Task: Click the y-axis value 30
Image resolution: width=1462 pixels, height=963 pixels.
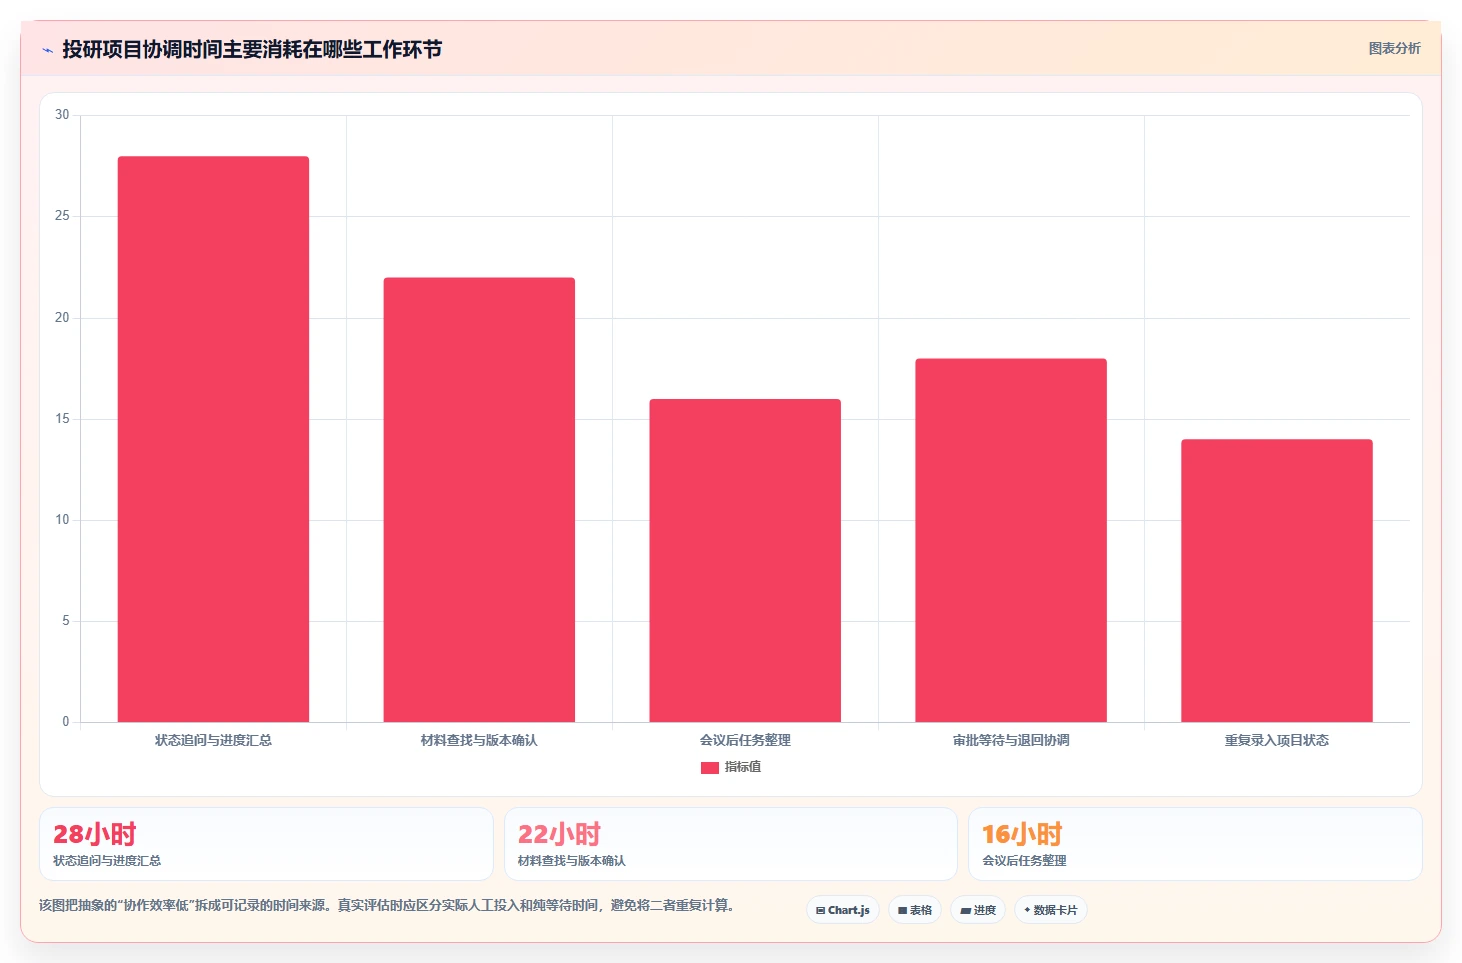Action: click(x=62, y=115)
